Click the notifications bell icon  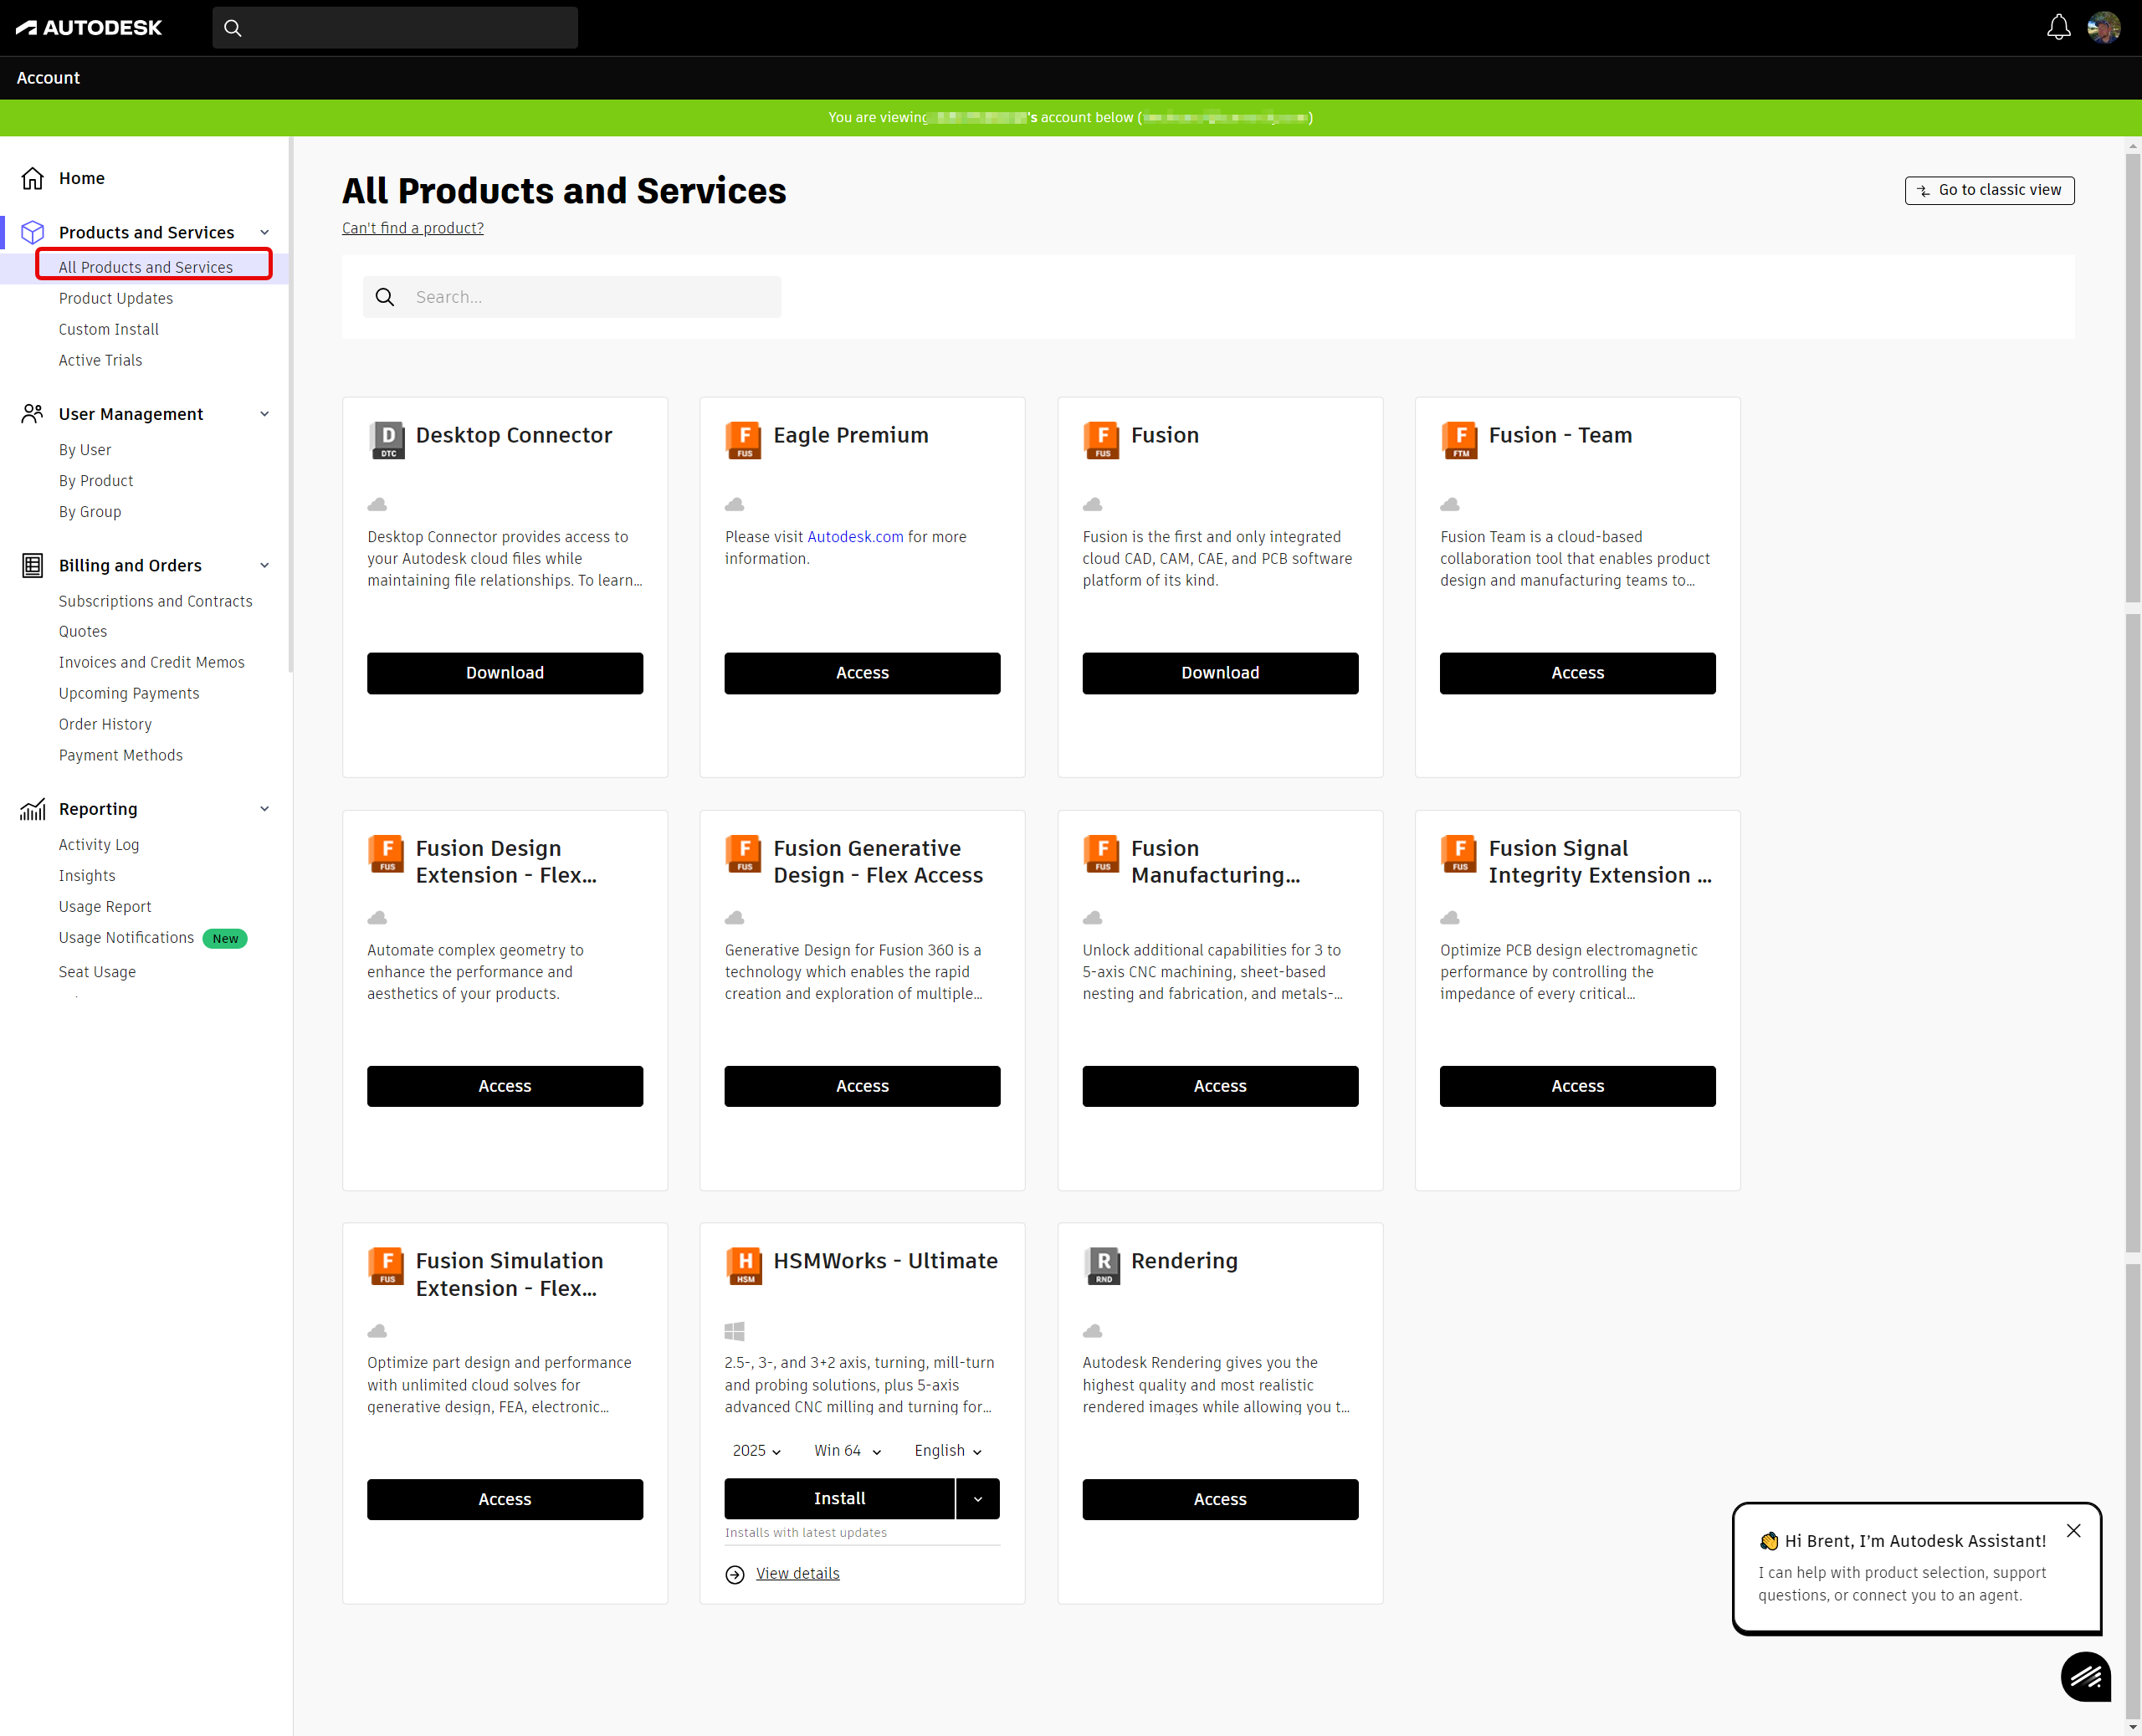tap(2058, 27)
